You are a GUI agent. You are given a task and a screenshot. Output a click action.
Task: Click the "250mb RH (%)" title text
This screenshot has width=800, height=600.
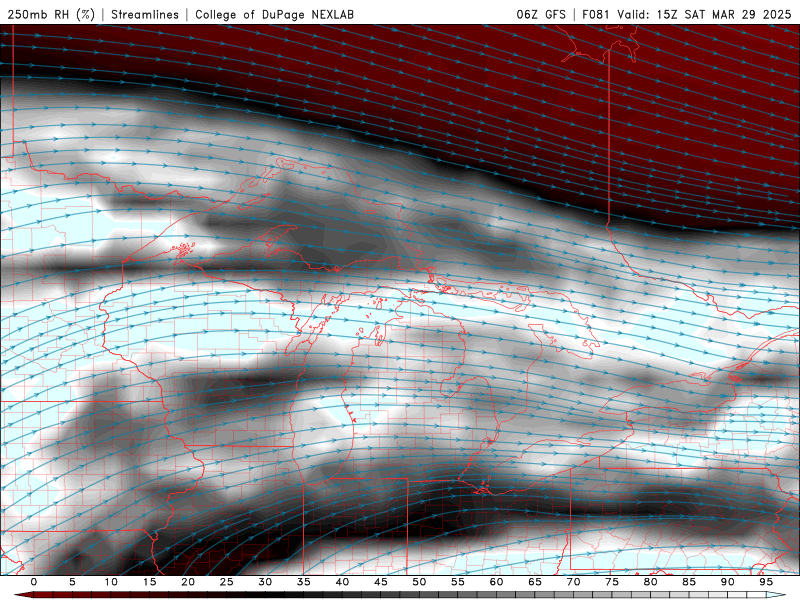(x=51, y=14)
